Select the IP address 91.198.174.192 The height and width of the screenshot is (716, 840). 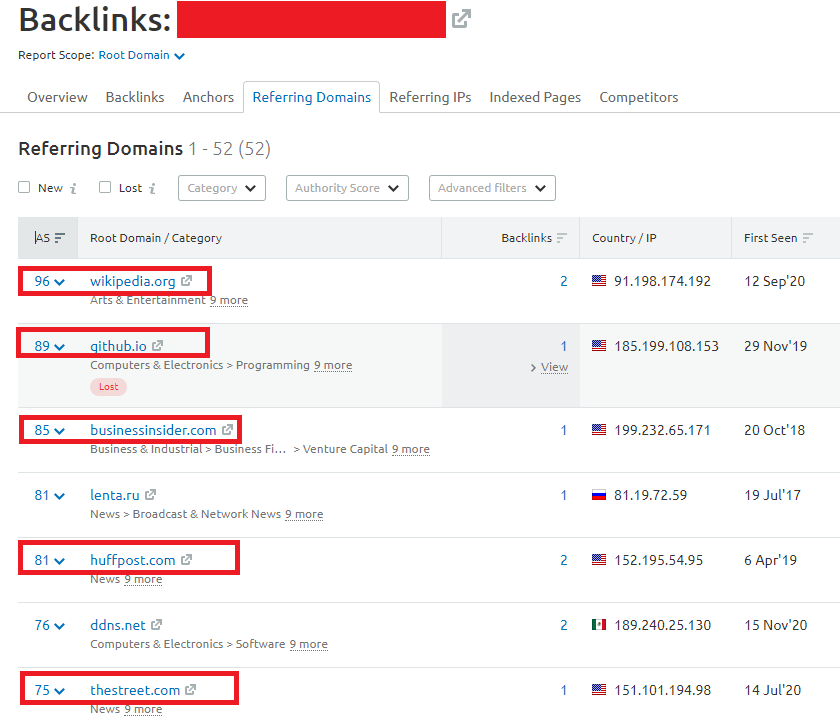tap(662, 281)
